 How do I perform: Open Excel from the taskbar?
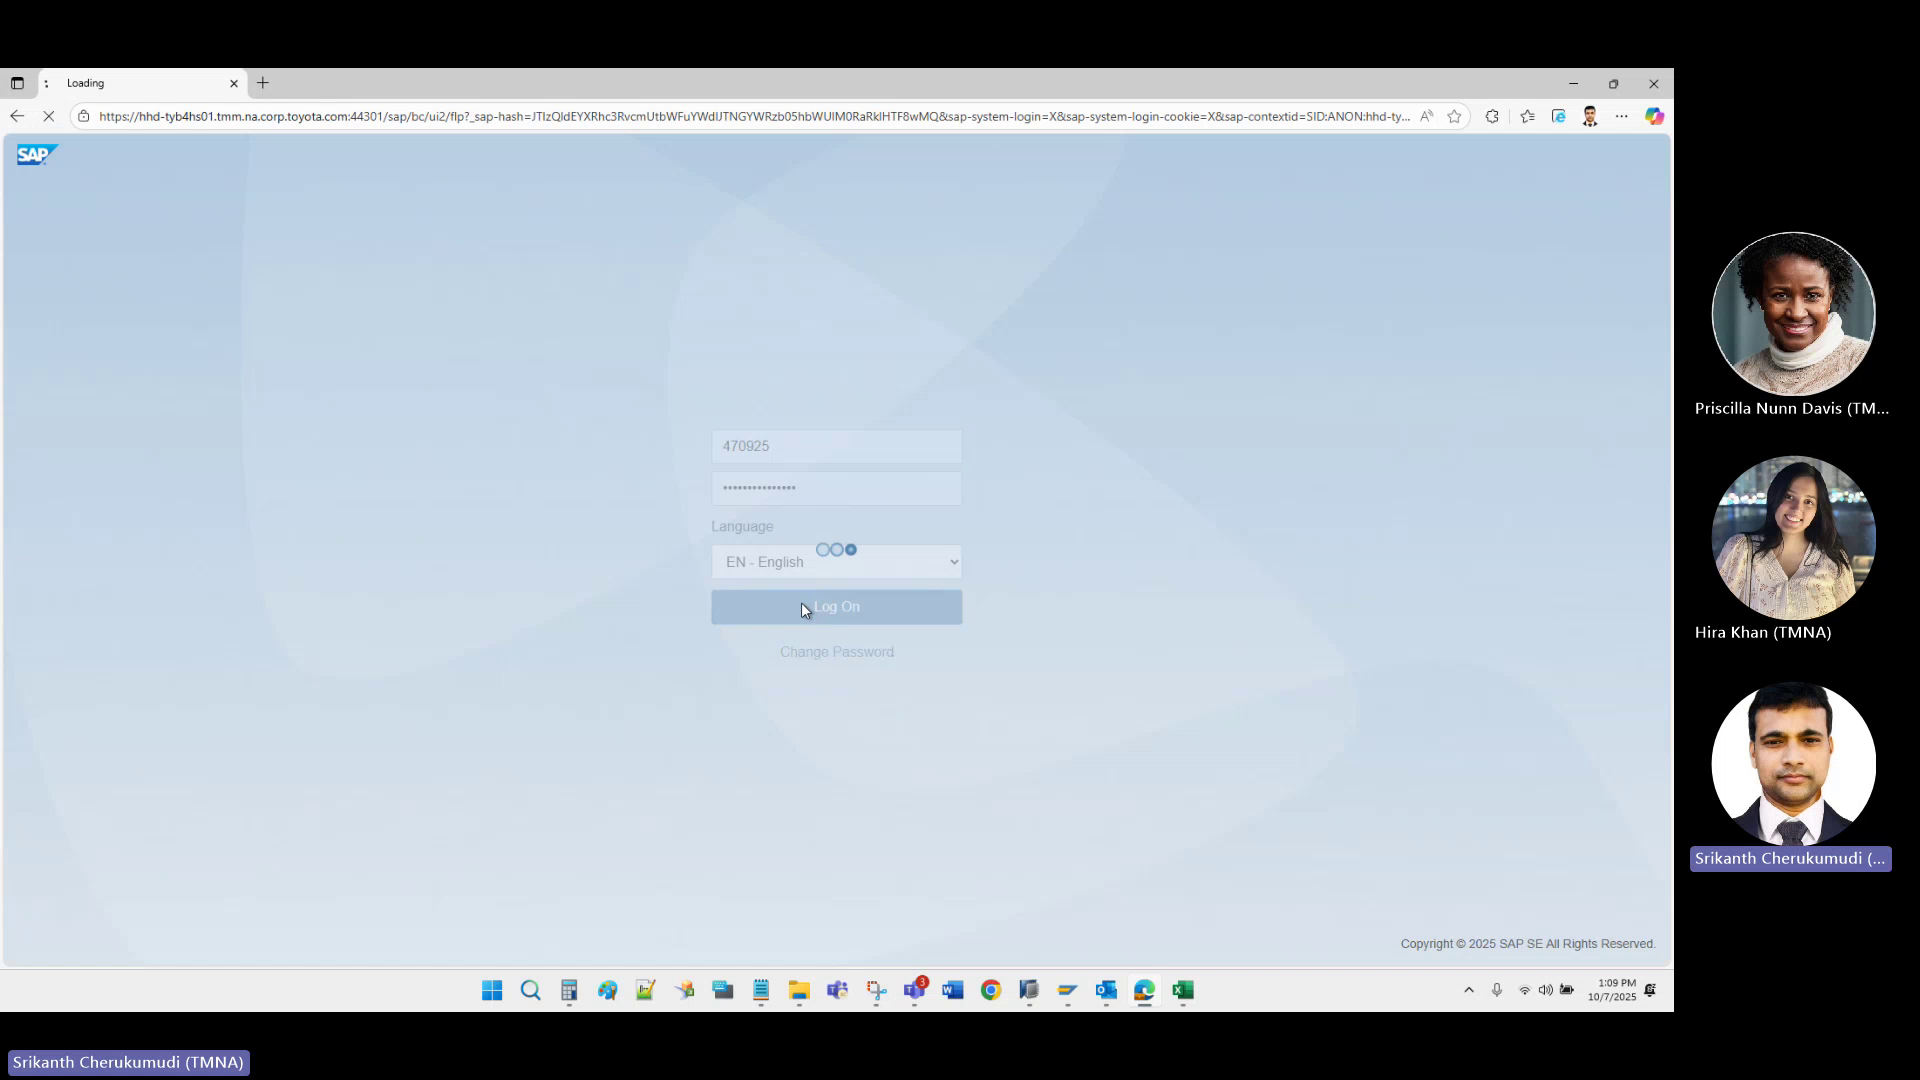(x=1183, y=991)
